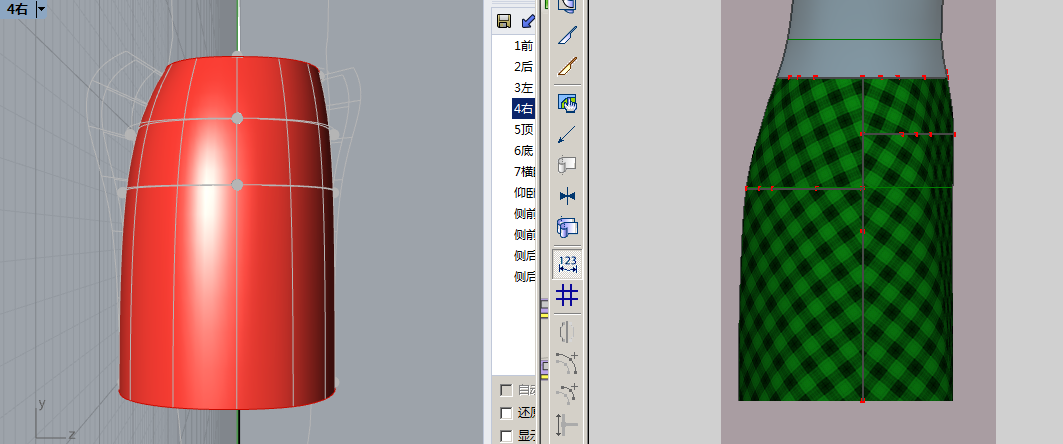
Task: Toggle the 123 dimension measure tool
Action: [567, 264]
